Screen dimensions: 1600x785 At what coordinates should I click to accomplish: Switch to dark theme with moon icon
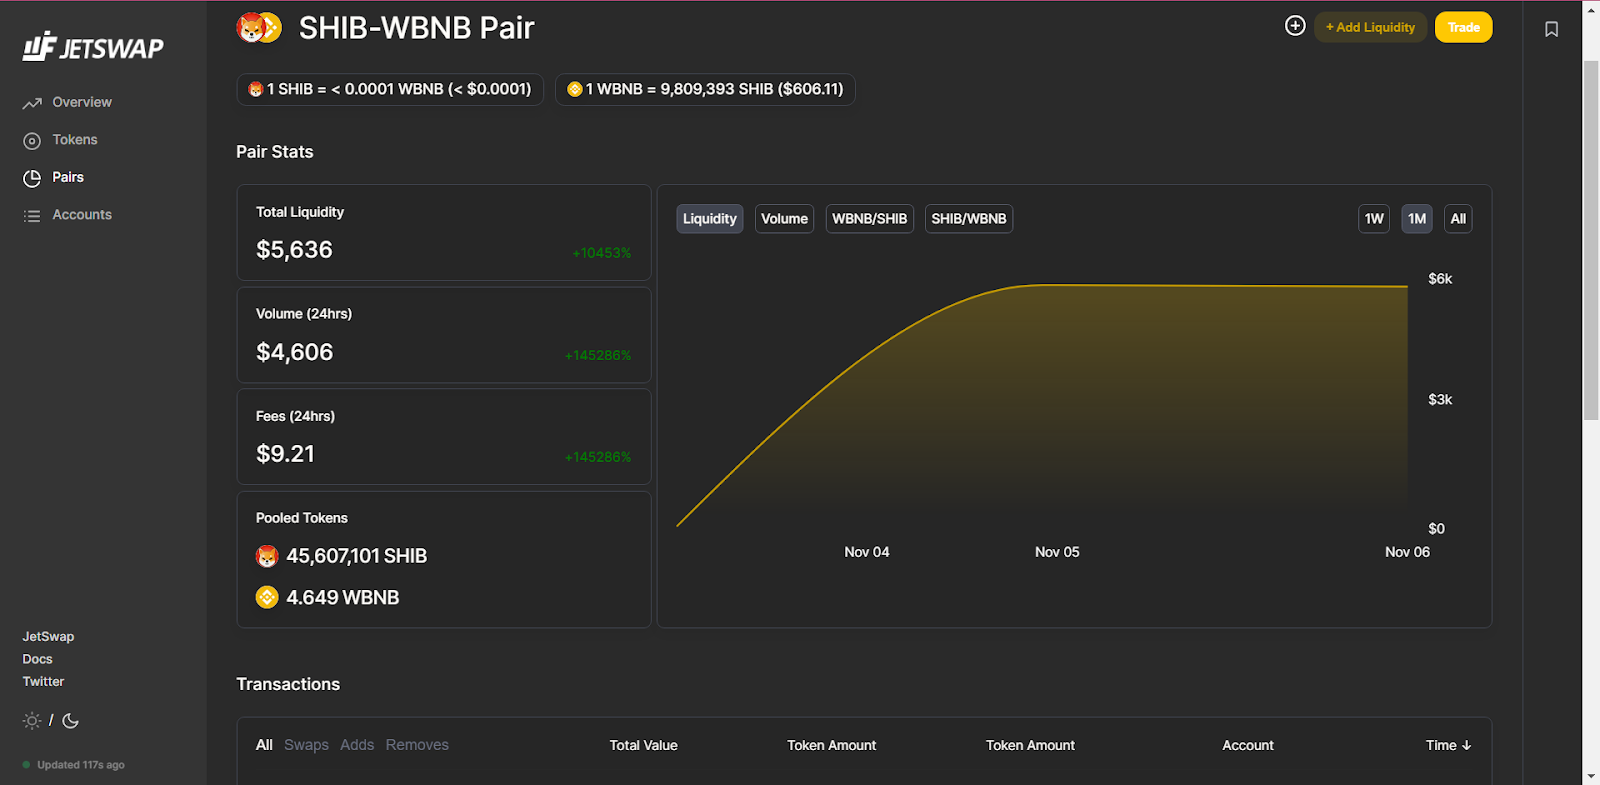coord(70,721)
